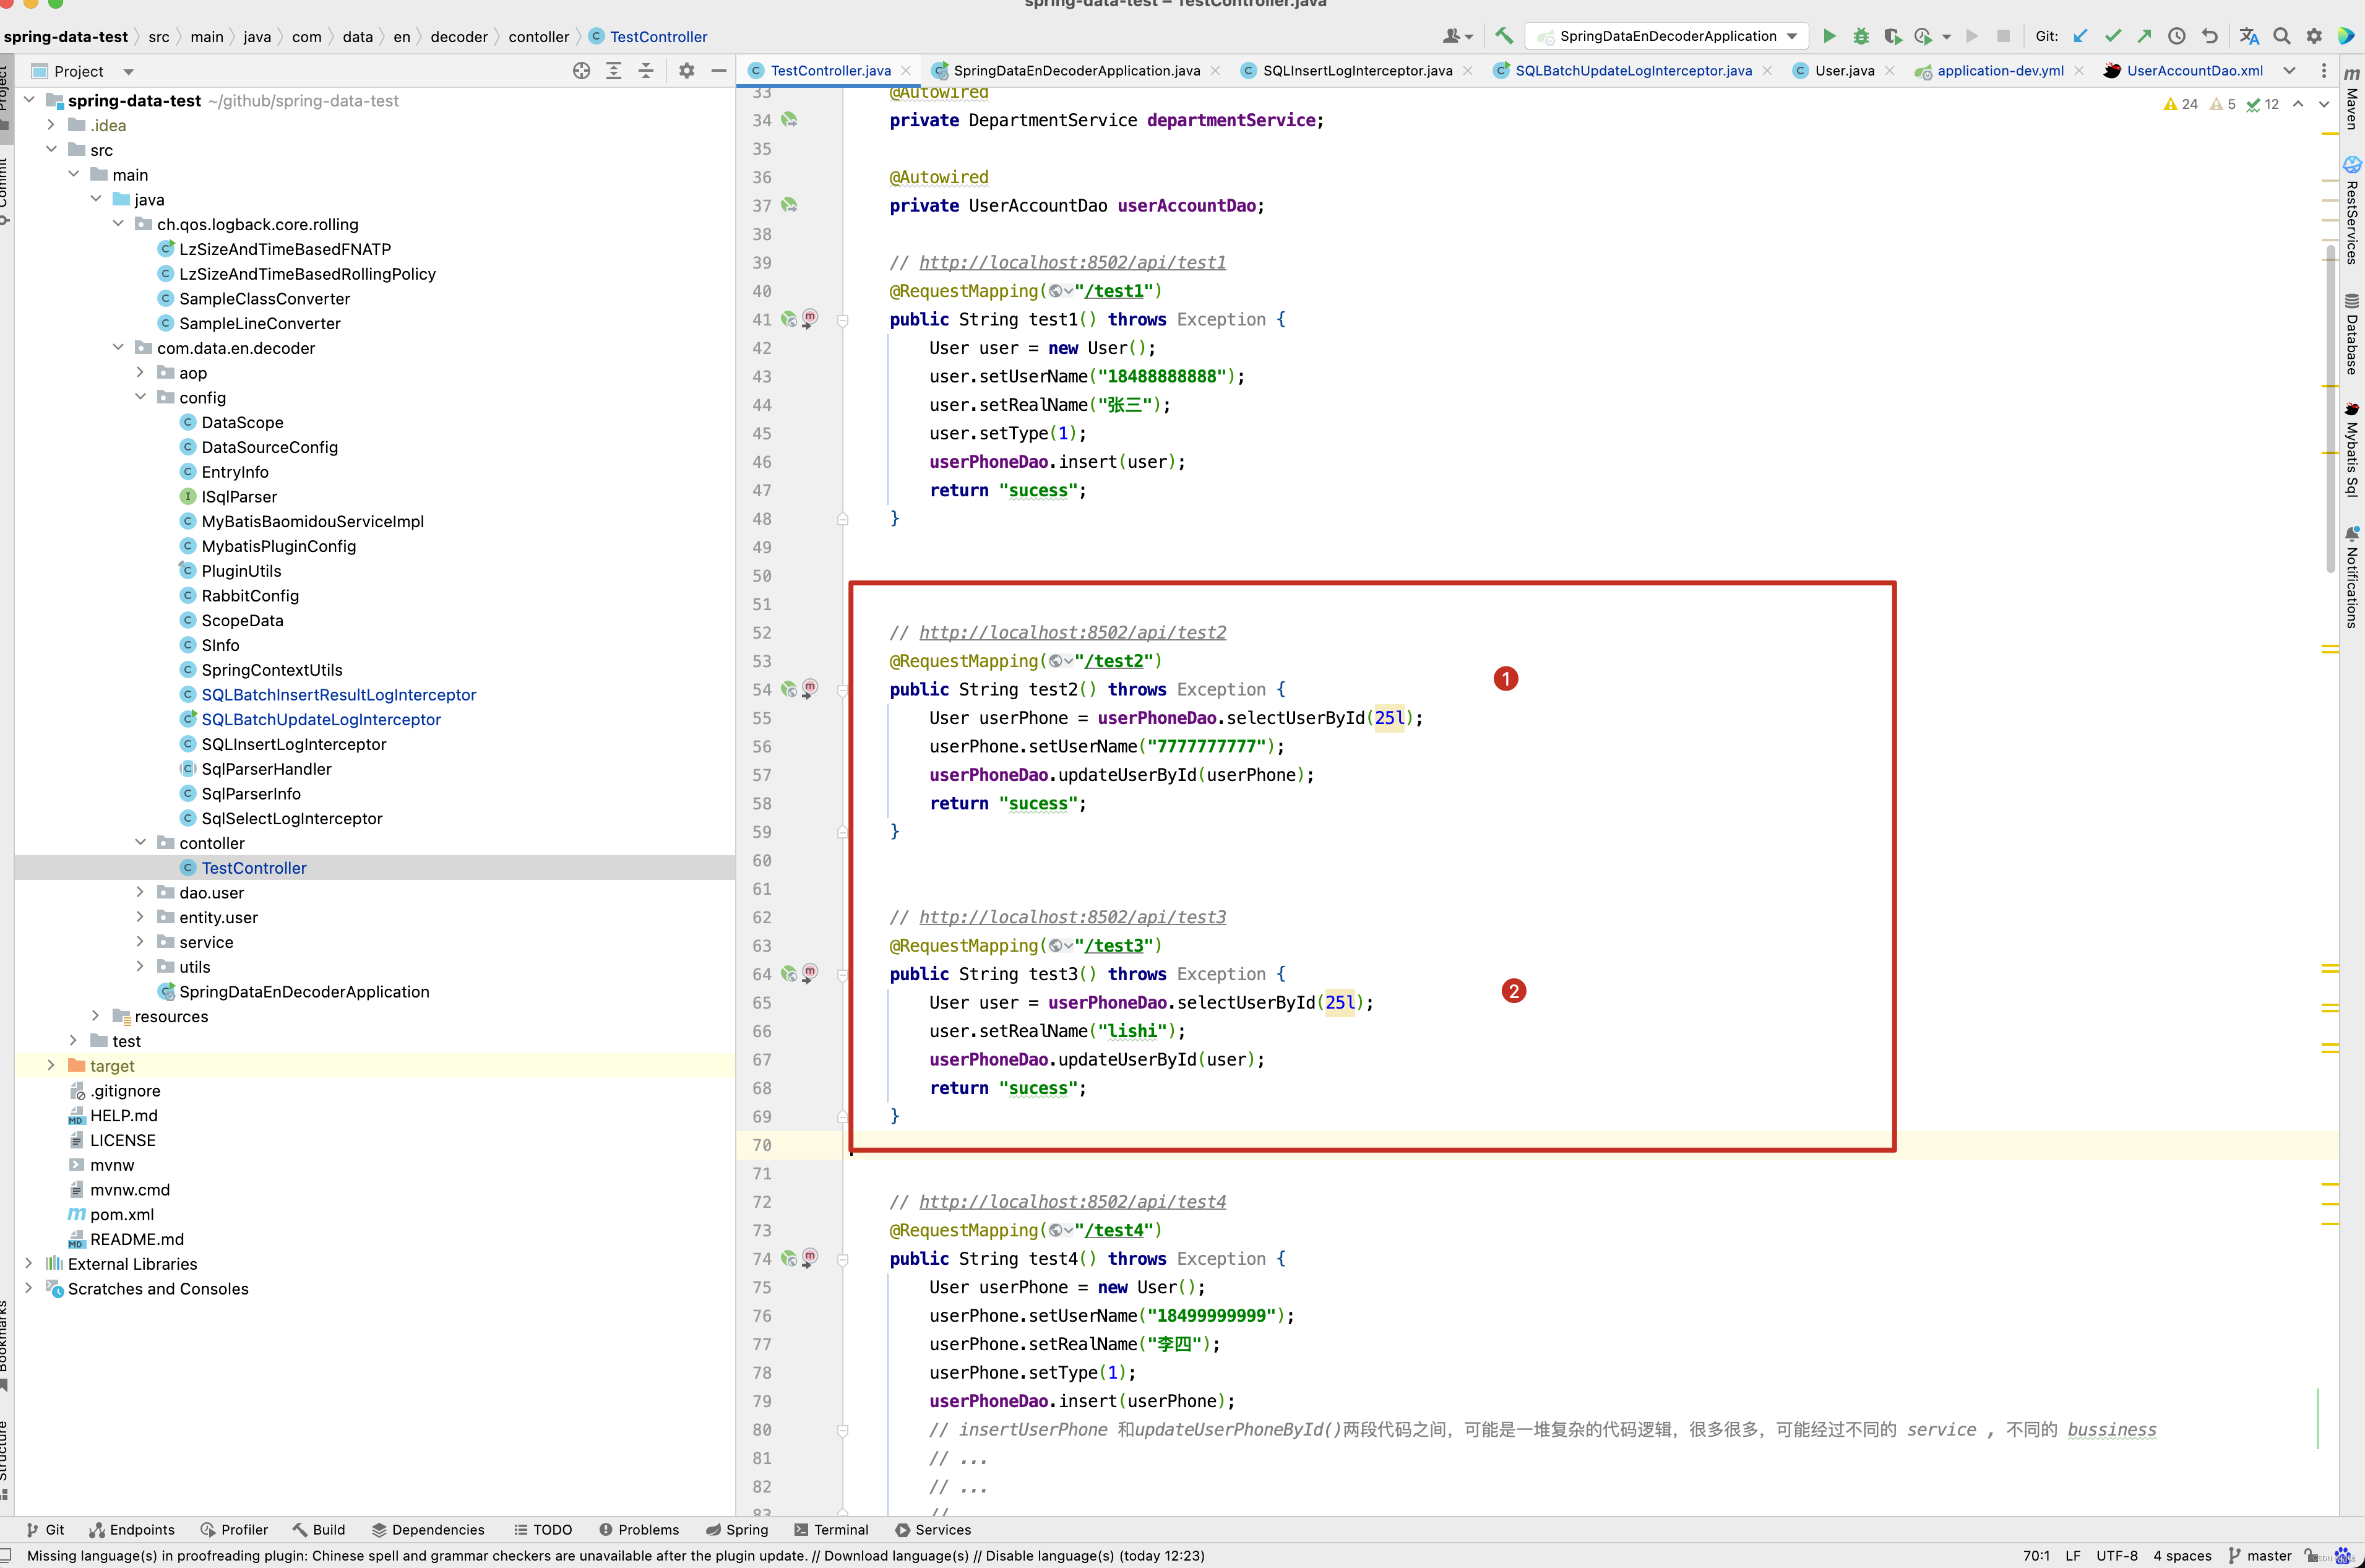2365x1568 pixels.
Task: Switch to SQLInsertLogInterceptor.java tab
Action: 1356,71
